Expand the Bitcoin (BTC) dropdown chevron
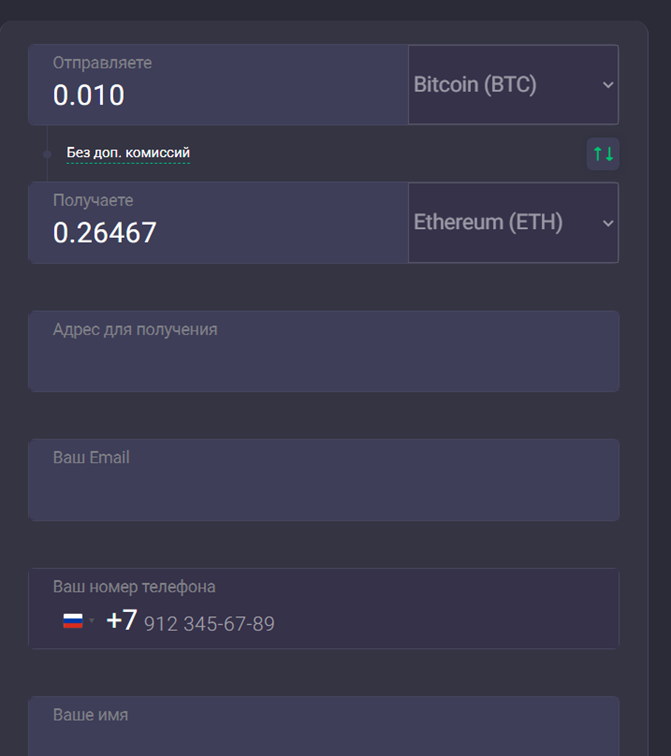 point(608,85)
